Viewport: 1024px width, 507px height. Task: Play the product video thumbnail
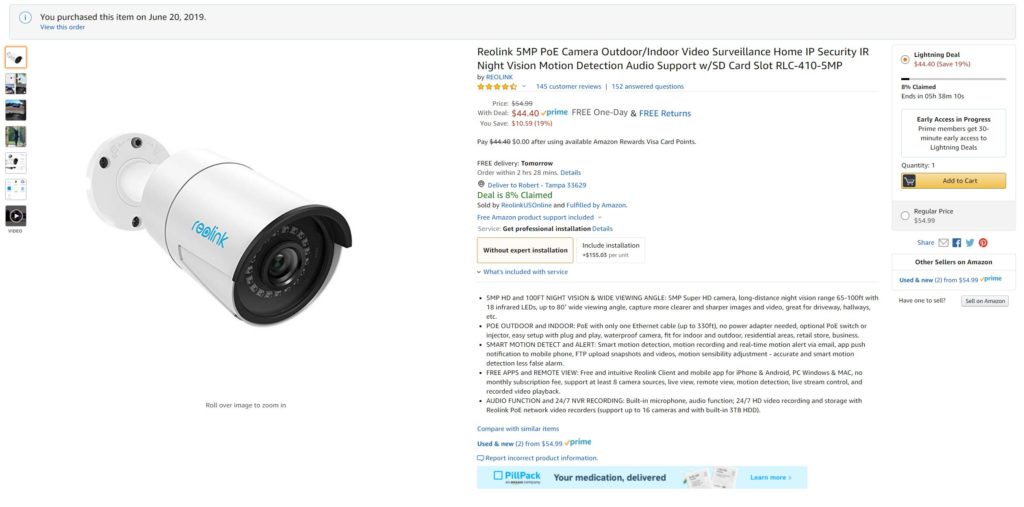[16, 215]
